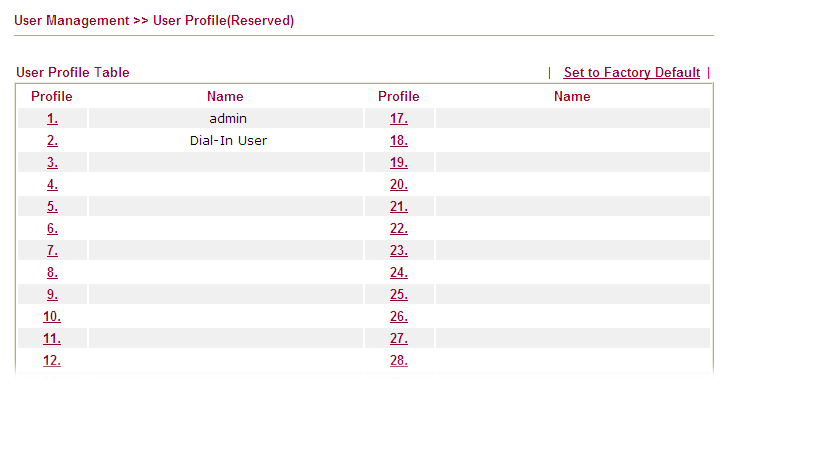This screenshot has height=460, width=819.
Task: Select profile number 18 link
Action: coord(399,141)
